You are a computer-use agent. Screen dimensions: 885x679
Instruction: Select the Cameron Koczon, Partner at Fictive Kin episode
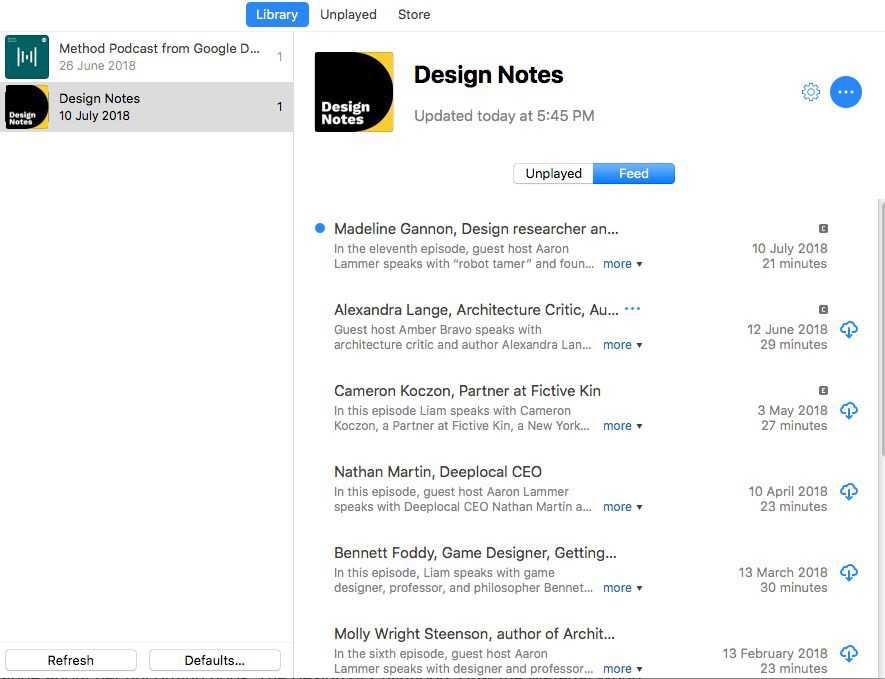click(467, 391)
